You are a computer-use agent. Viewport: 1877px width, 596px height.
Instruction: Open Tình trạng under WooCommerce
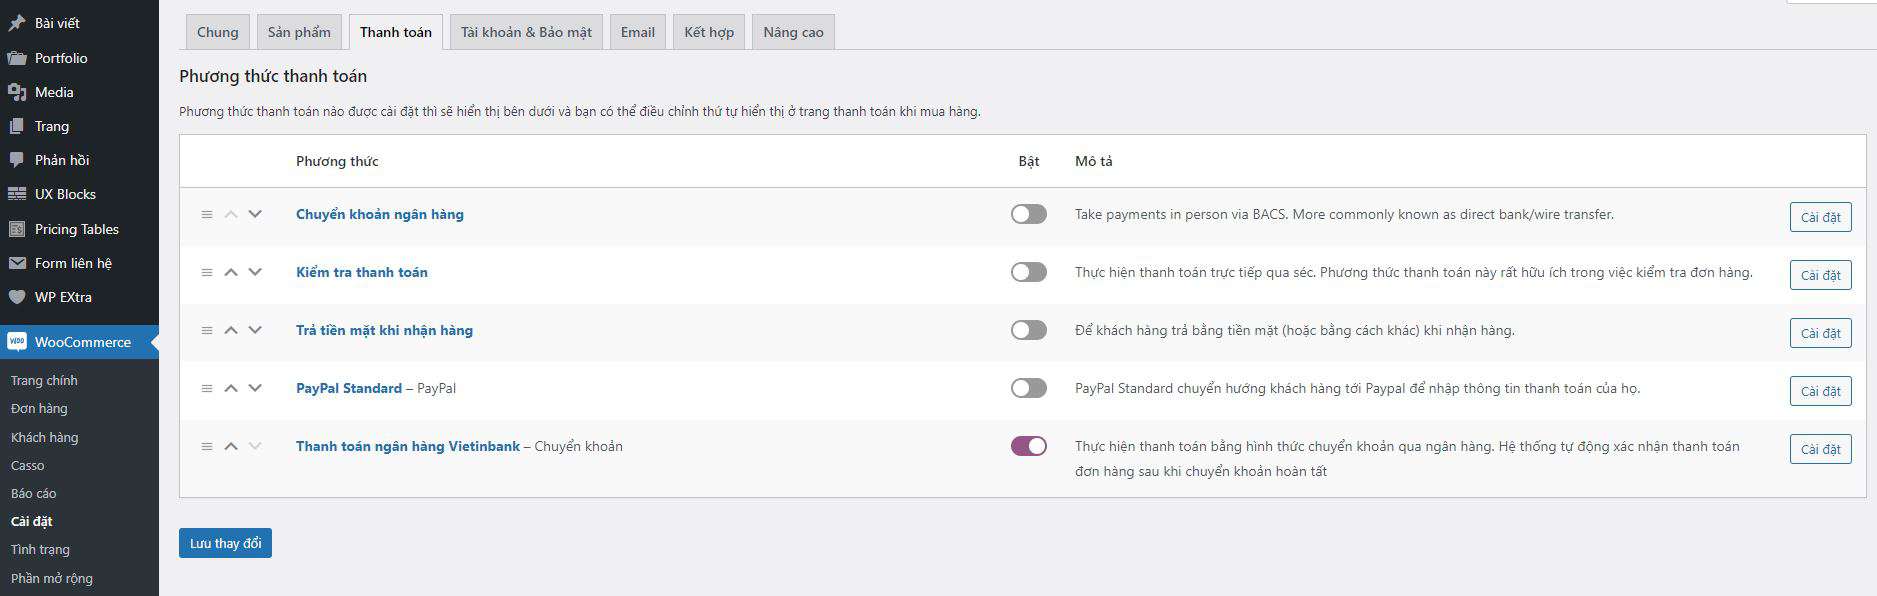click(40, 549)
